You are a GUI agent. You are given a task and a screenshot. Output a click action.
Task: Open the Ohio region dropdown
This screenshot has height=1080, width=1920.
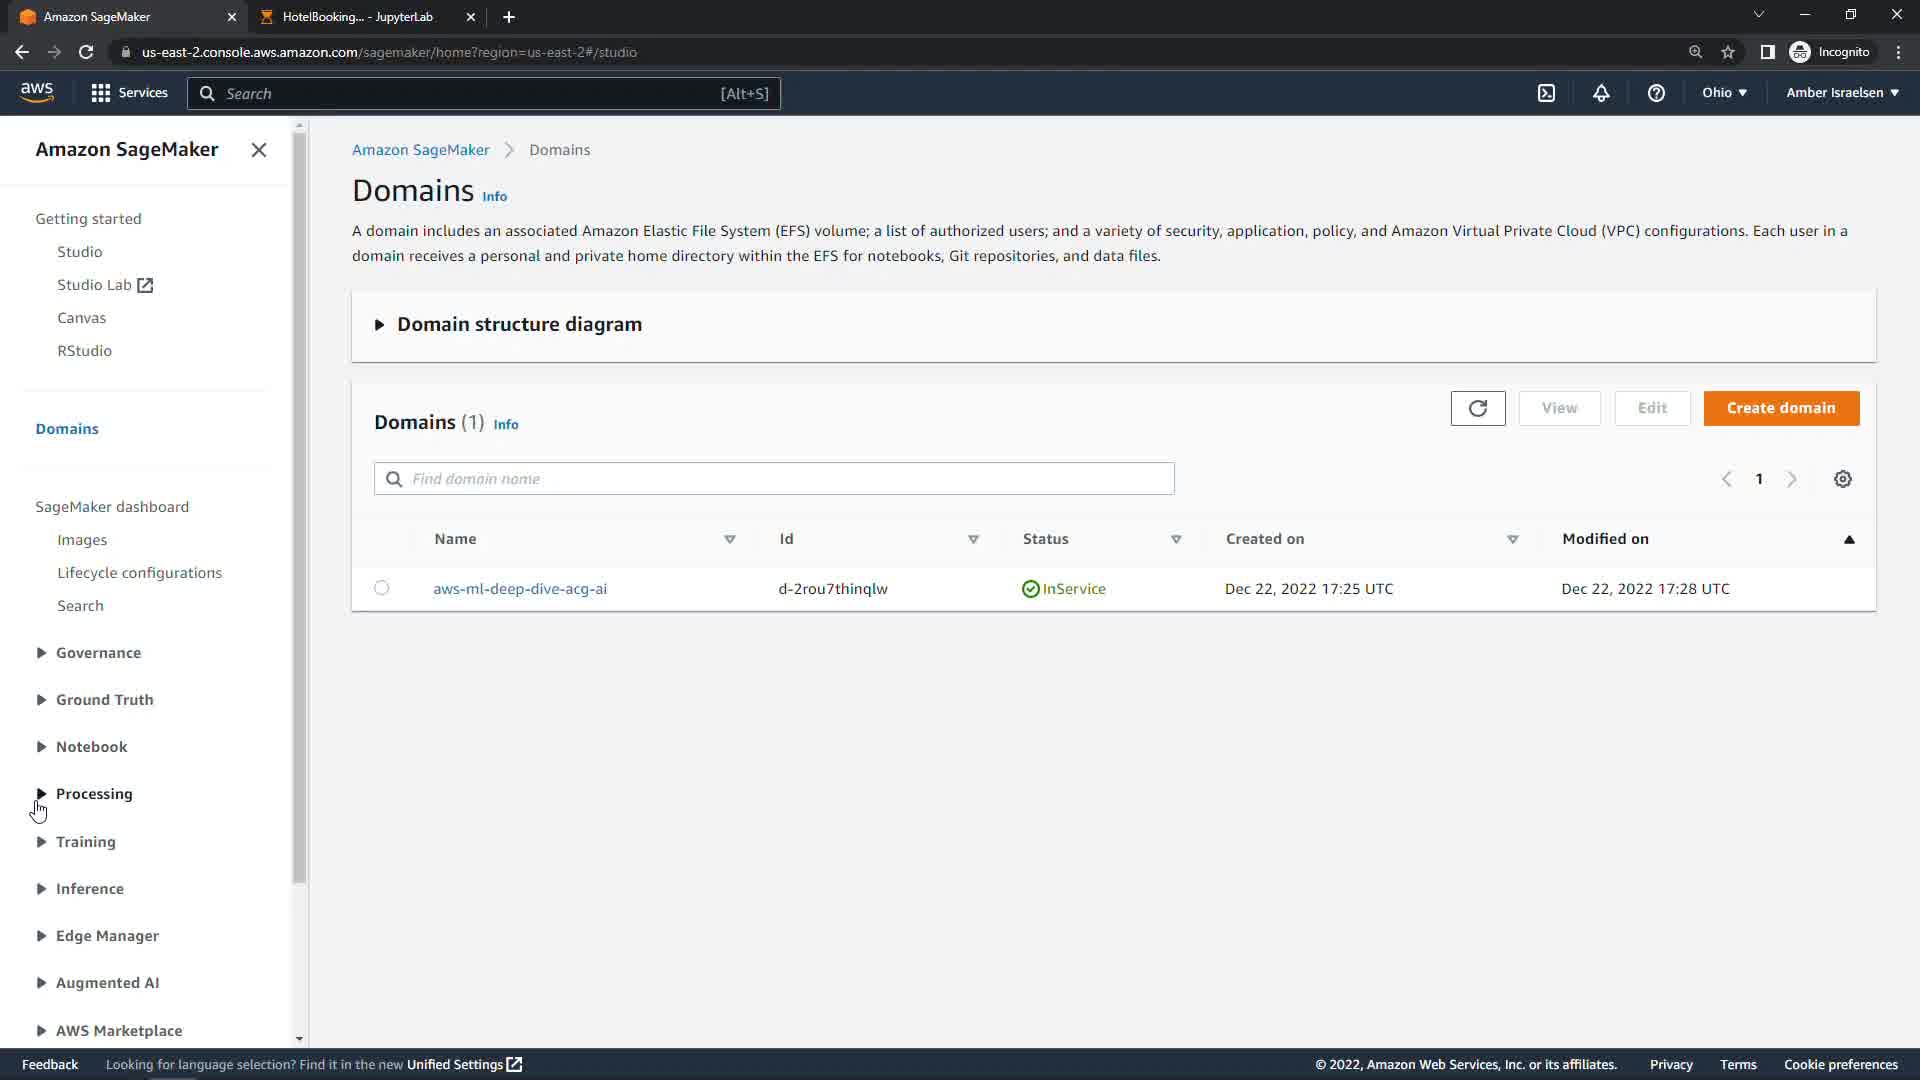(1724, 93)
